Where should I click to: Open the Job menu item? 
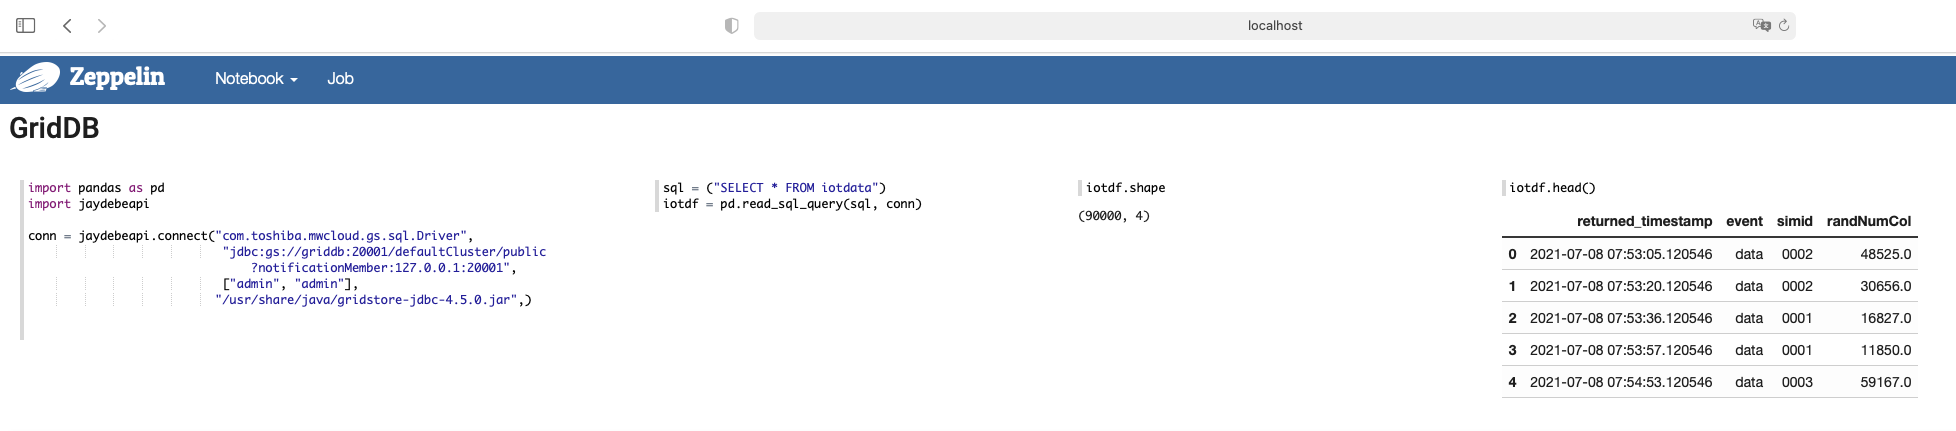[340, 79]
